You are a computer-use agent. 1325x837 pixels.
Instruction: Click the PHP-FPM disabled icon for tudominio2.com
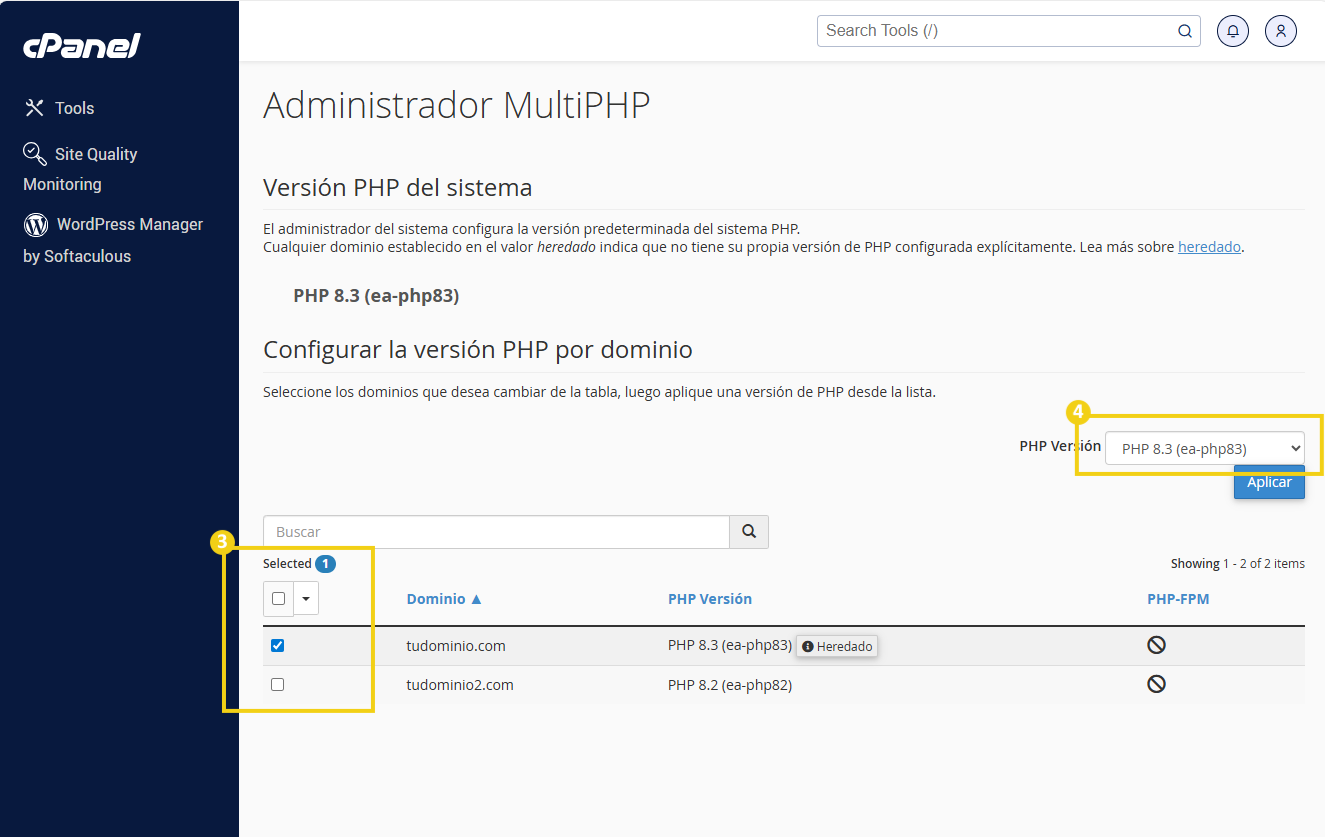point(1156,684)
